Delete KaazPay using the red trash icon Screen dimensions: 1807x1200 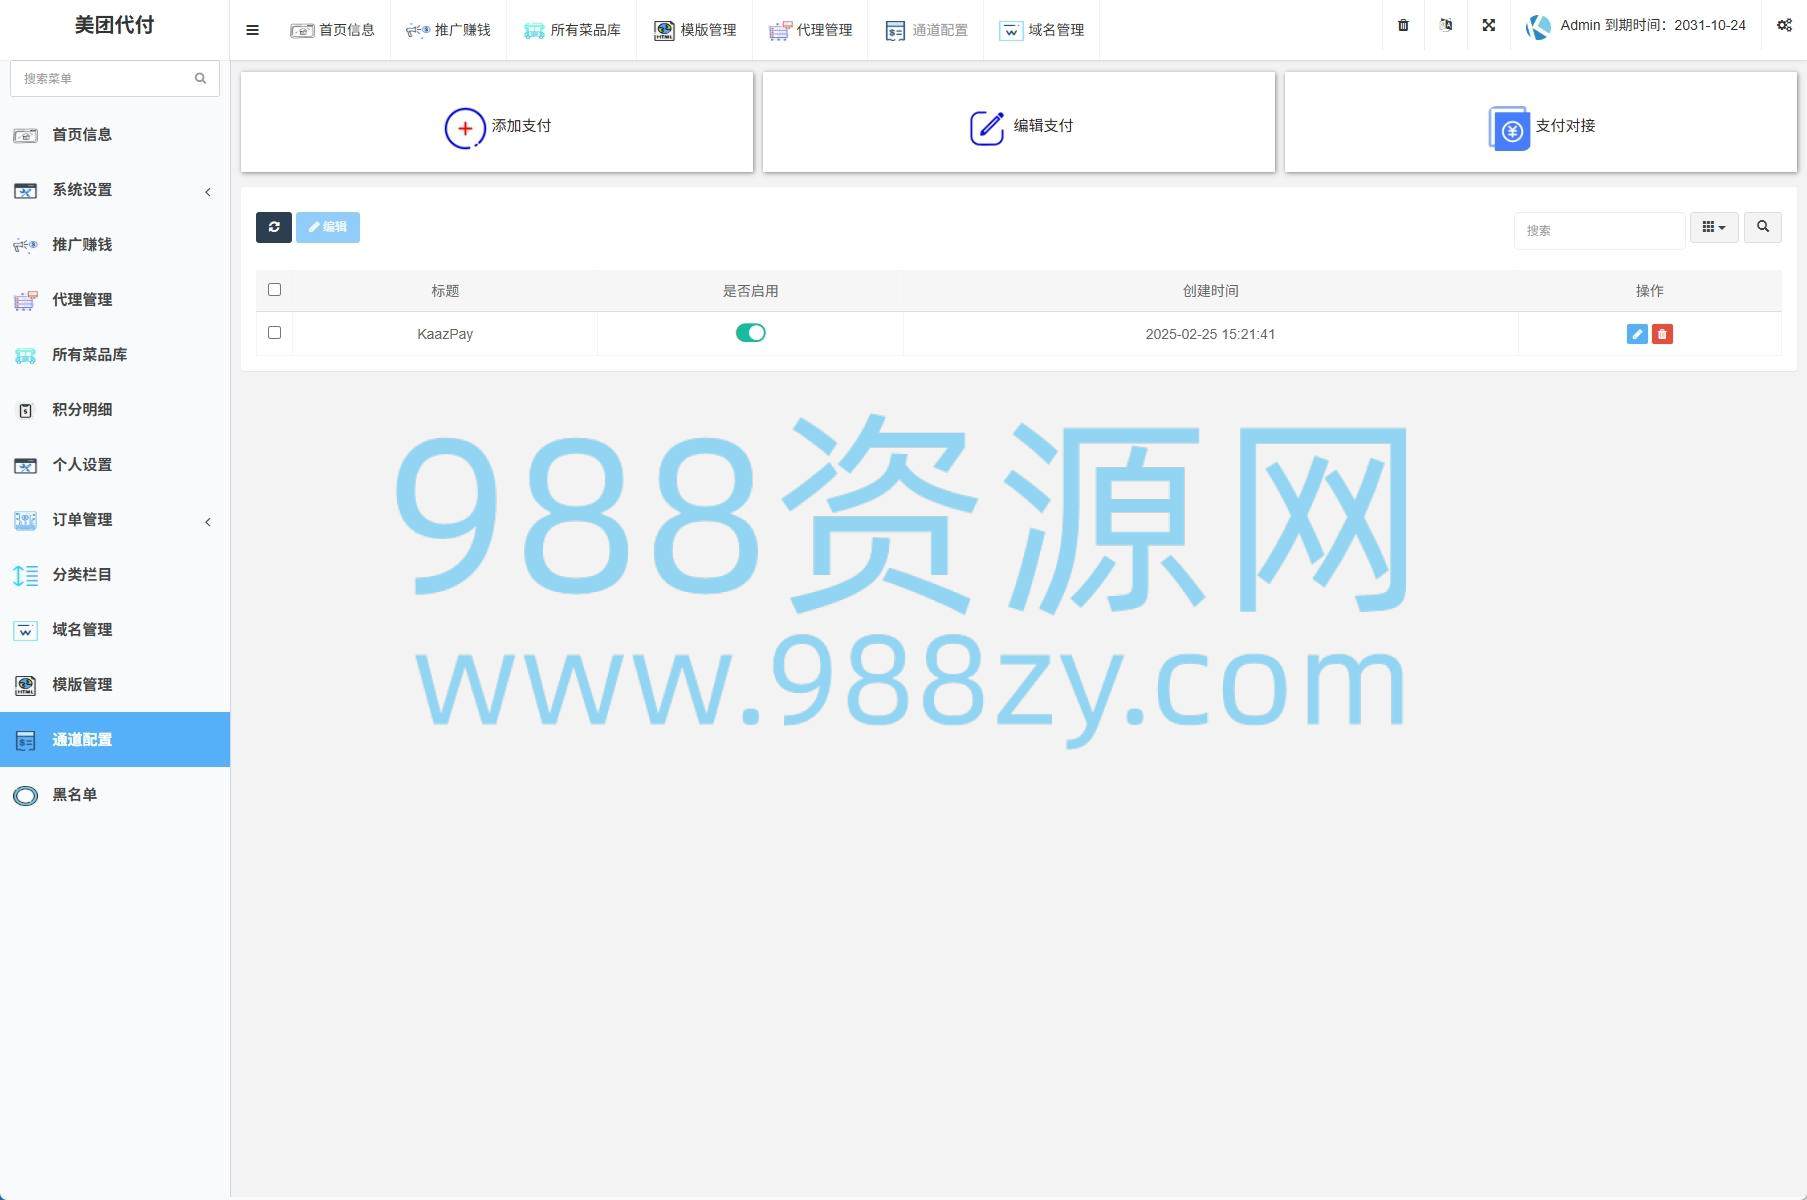pos(1662,334)
